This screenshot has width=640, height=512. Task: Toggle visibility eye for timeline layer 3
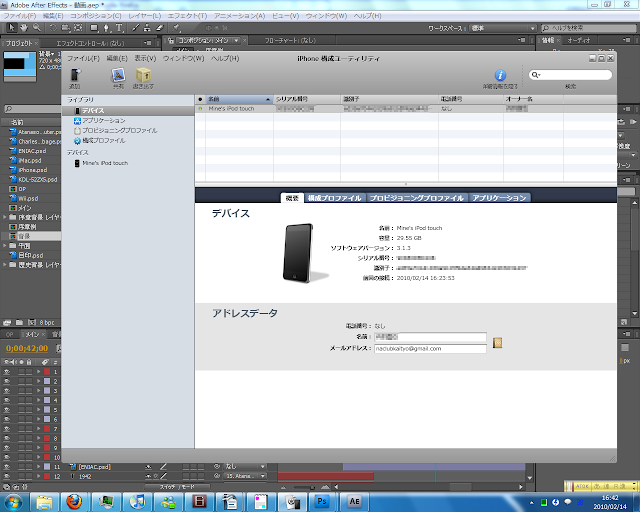pos(7,391)
